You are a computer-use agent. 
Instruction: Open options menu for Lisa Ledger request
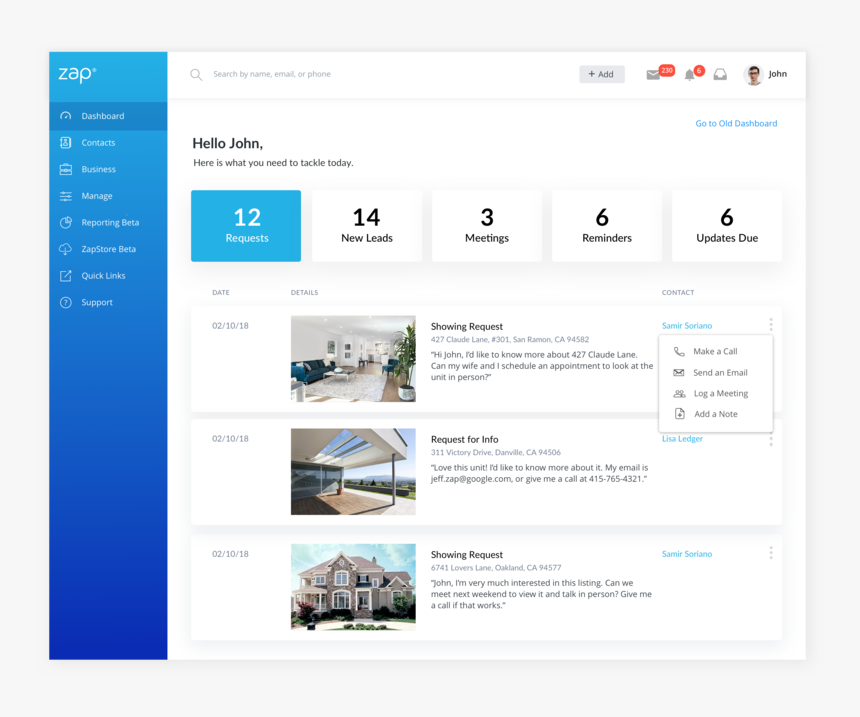[x=770, y=439]
